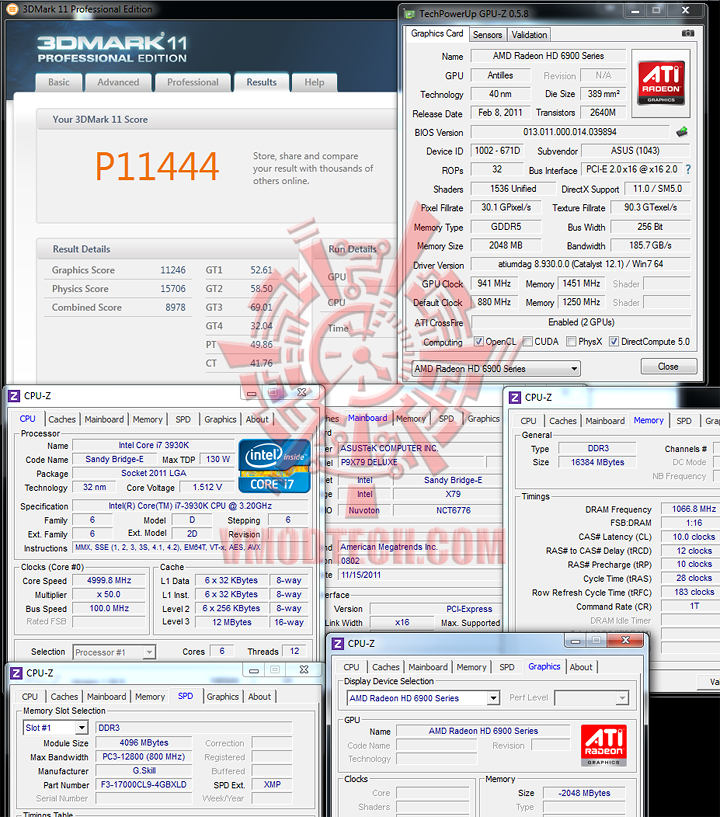Viewport: 720px width, 817px height.
Task: Select the Results tab in 3DMark 11
Action: click(x=262, y=82)
